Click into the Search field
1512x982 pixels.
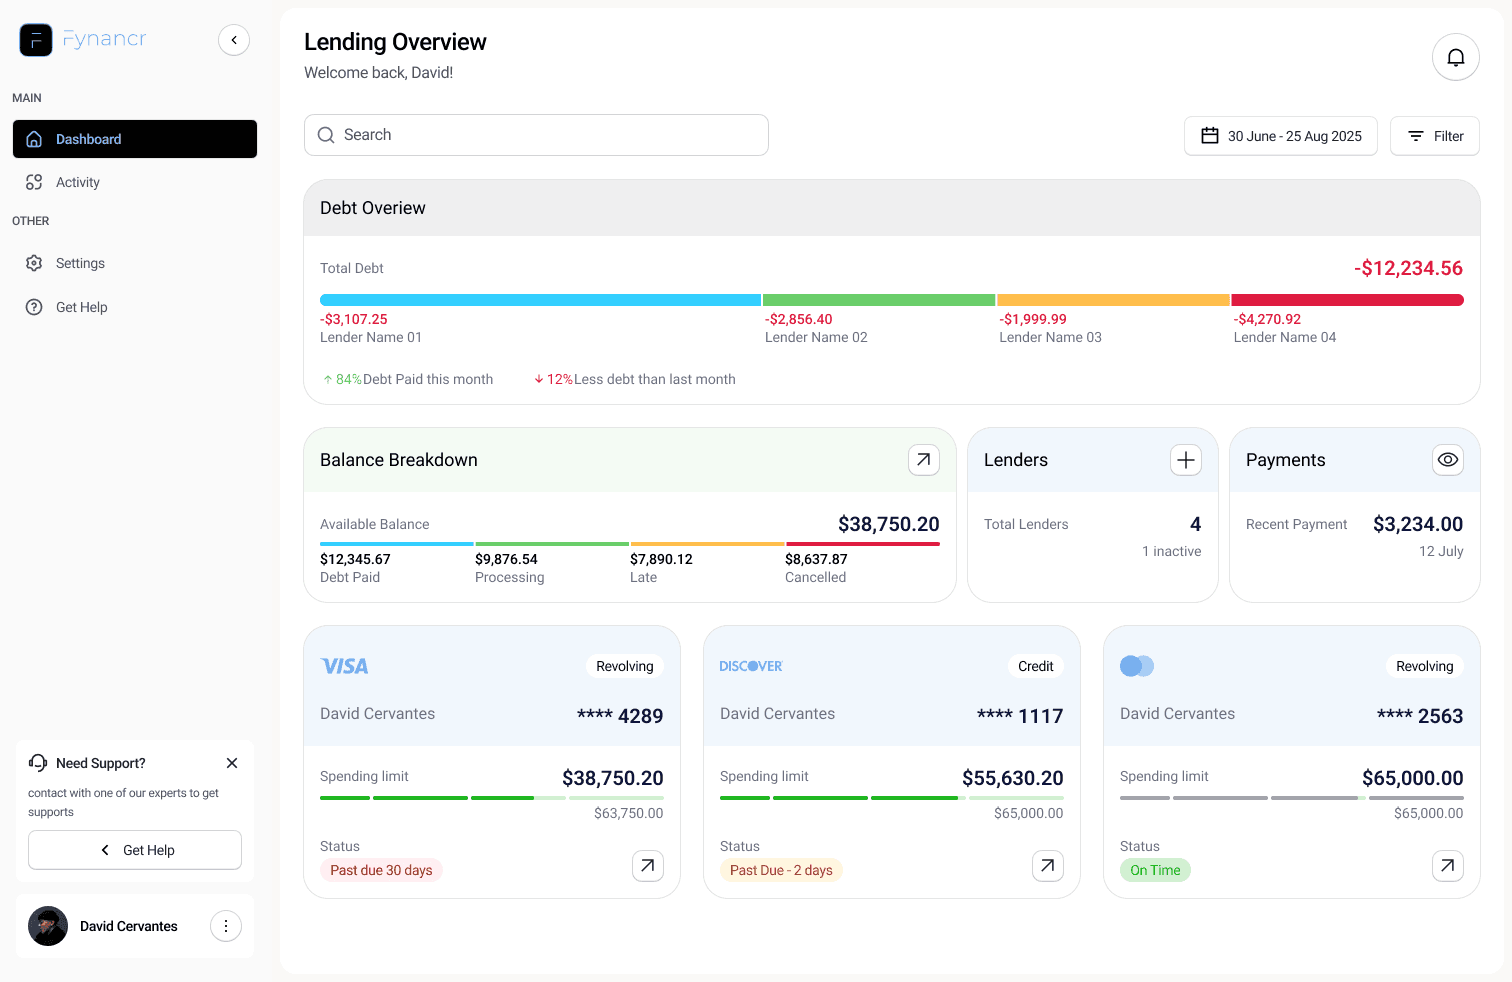[536, 135]
